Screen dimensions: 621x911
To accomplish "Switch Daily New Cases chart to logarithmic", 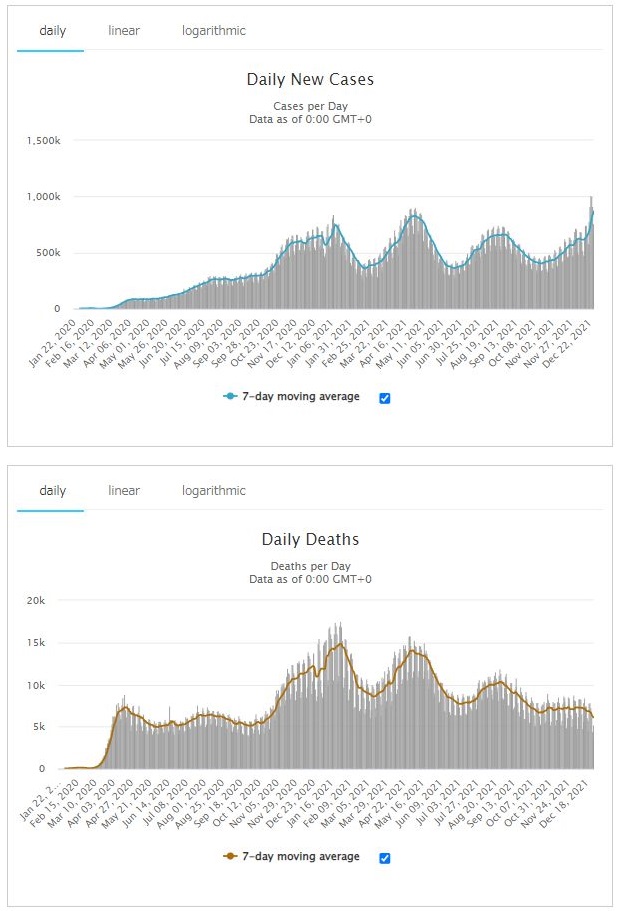I will click(213, 31).
